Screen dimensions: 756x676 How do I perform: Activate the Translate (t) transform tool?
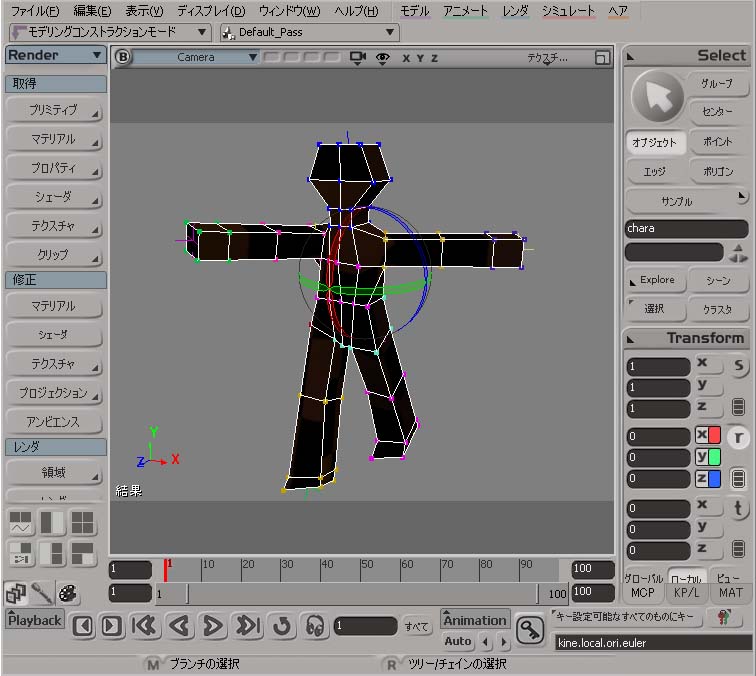tap(738, 508)
